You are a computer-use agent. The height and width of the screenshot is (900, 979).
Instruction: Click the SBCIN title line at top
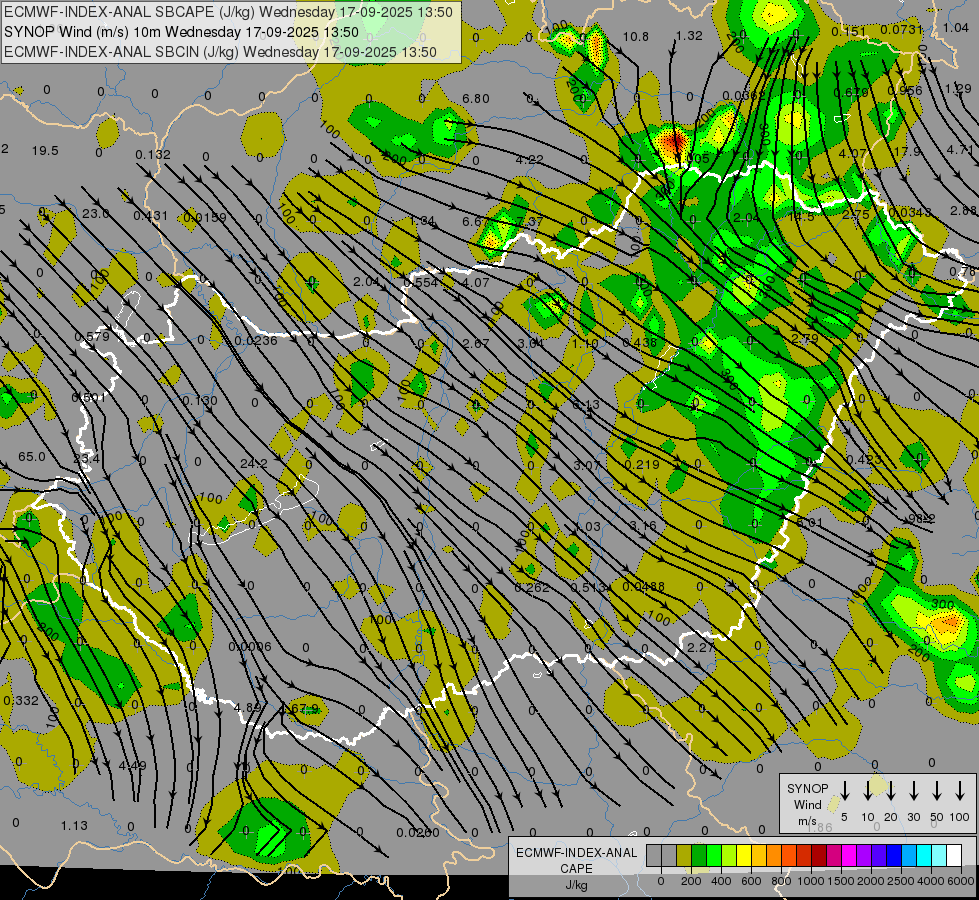click(x=220, y=52)
